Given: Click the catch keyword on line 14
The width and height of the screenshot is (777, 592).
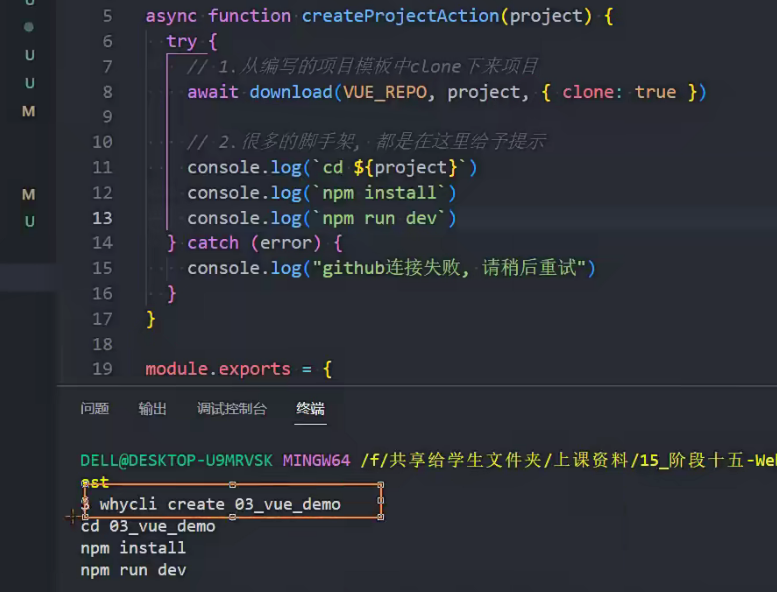Looking at the screenshot, I should (213, 243).
